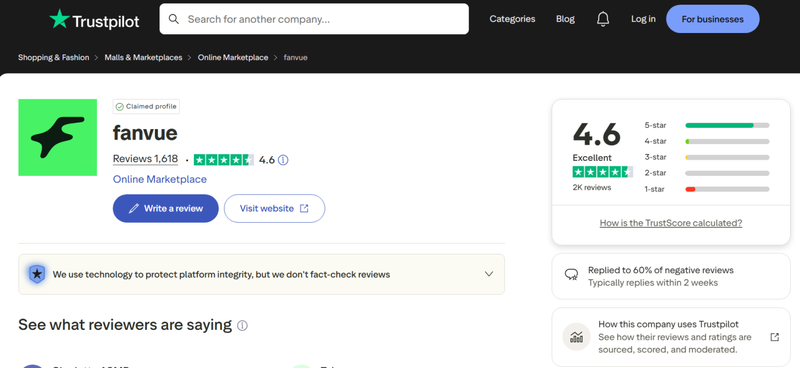Click the fanvue company name heading
The height and width of the screenshot is (368, 800).
145,133
